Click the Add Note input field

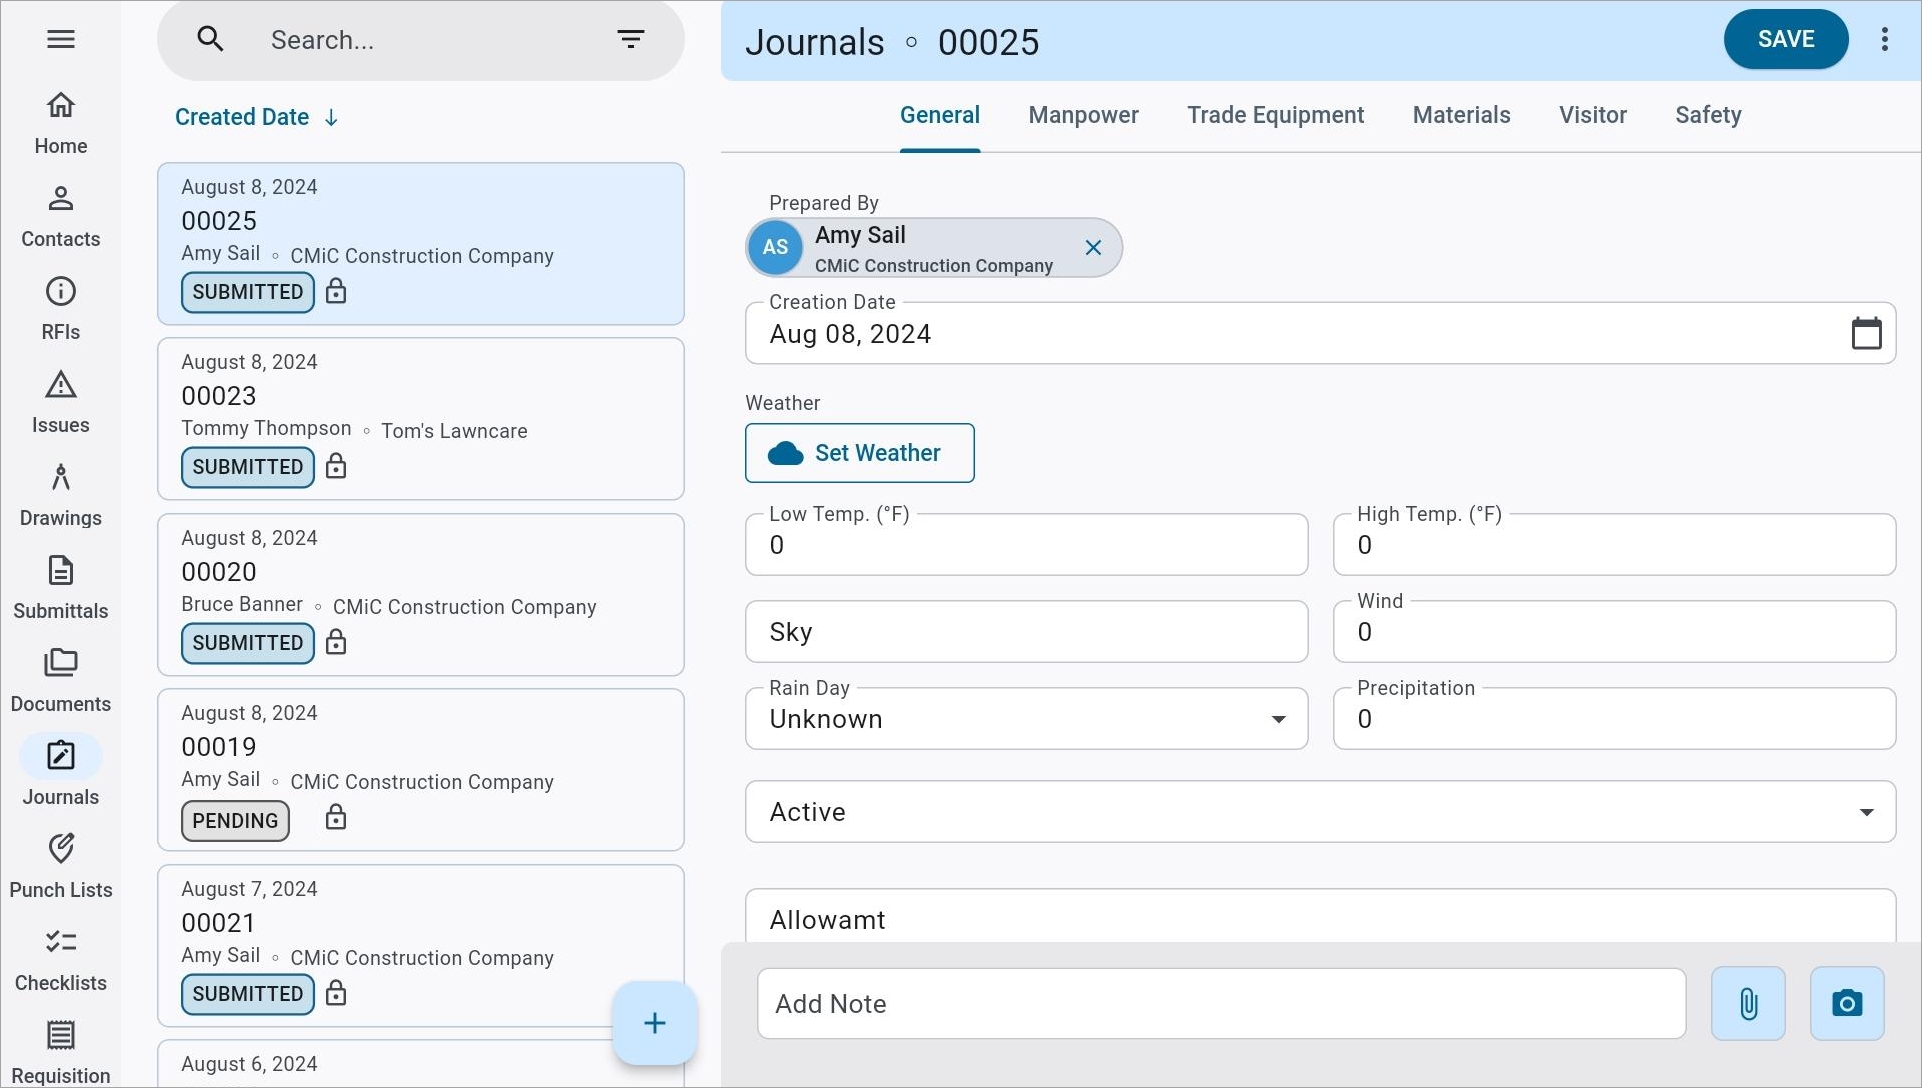coord(1220,1003)
